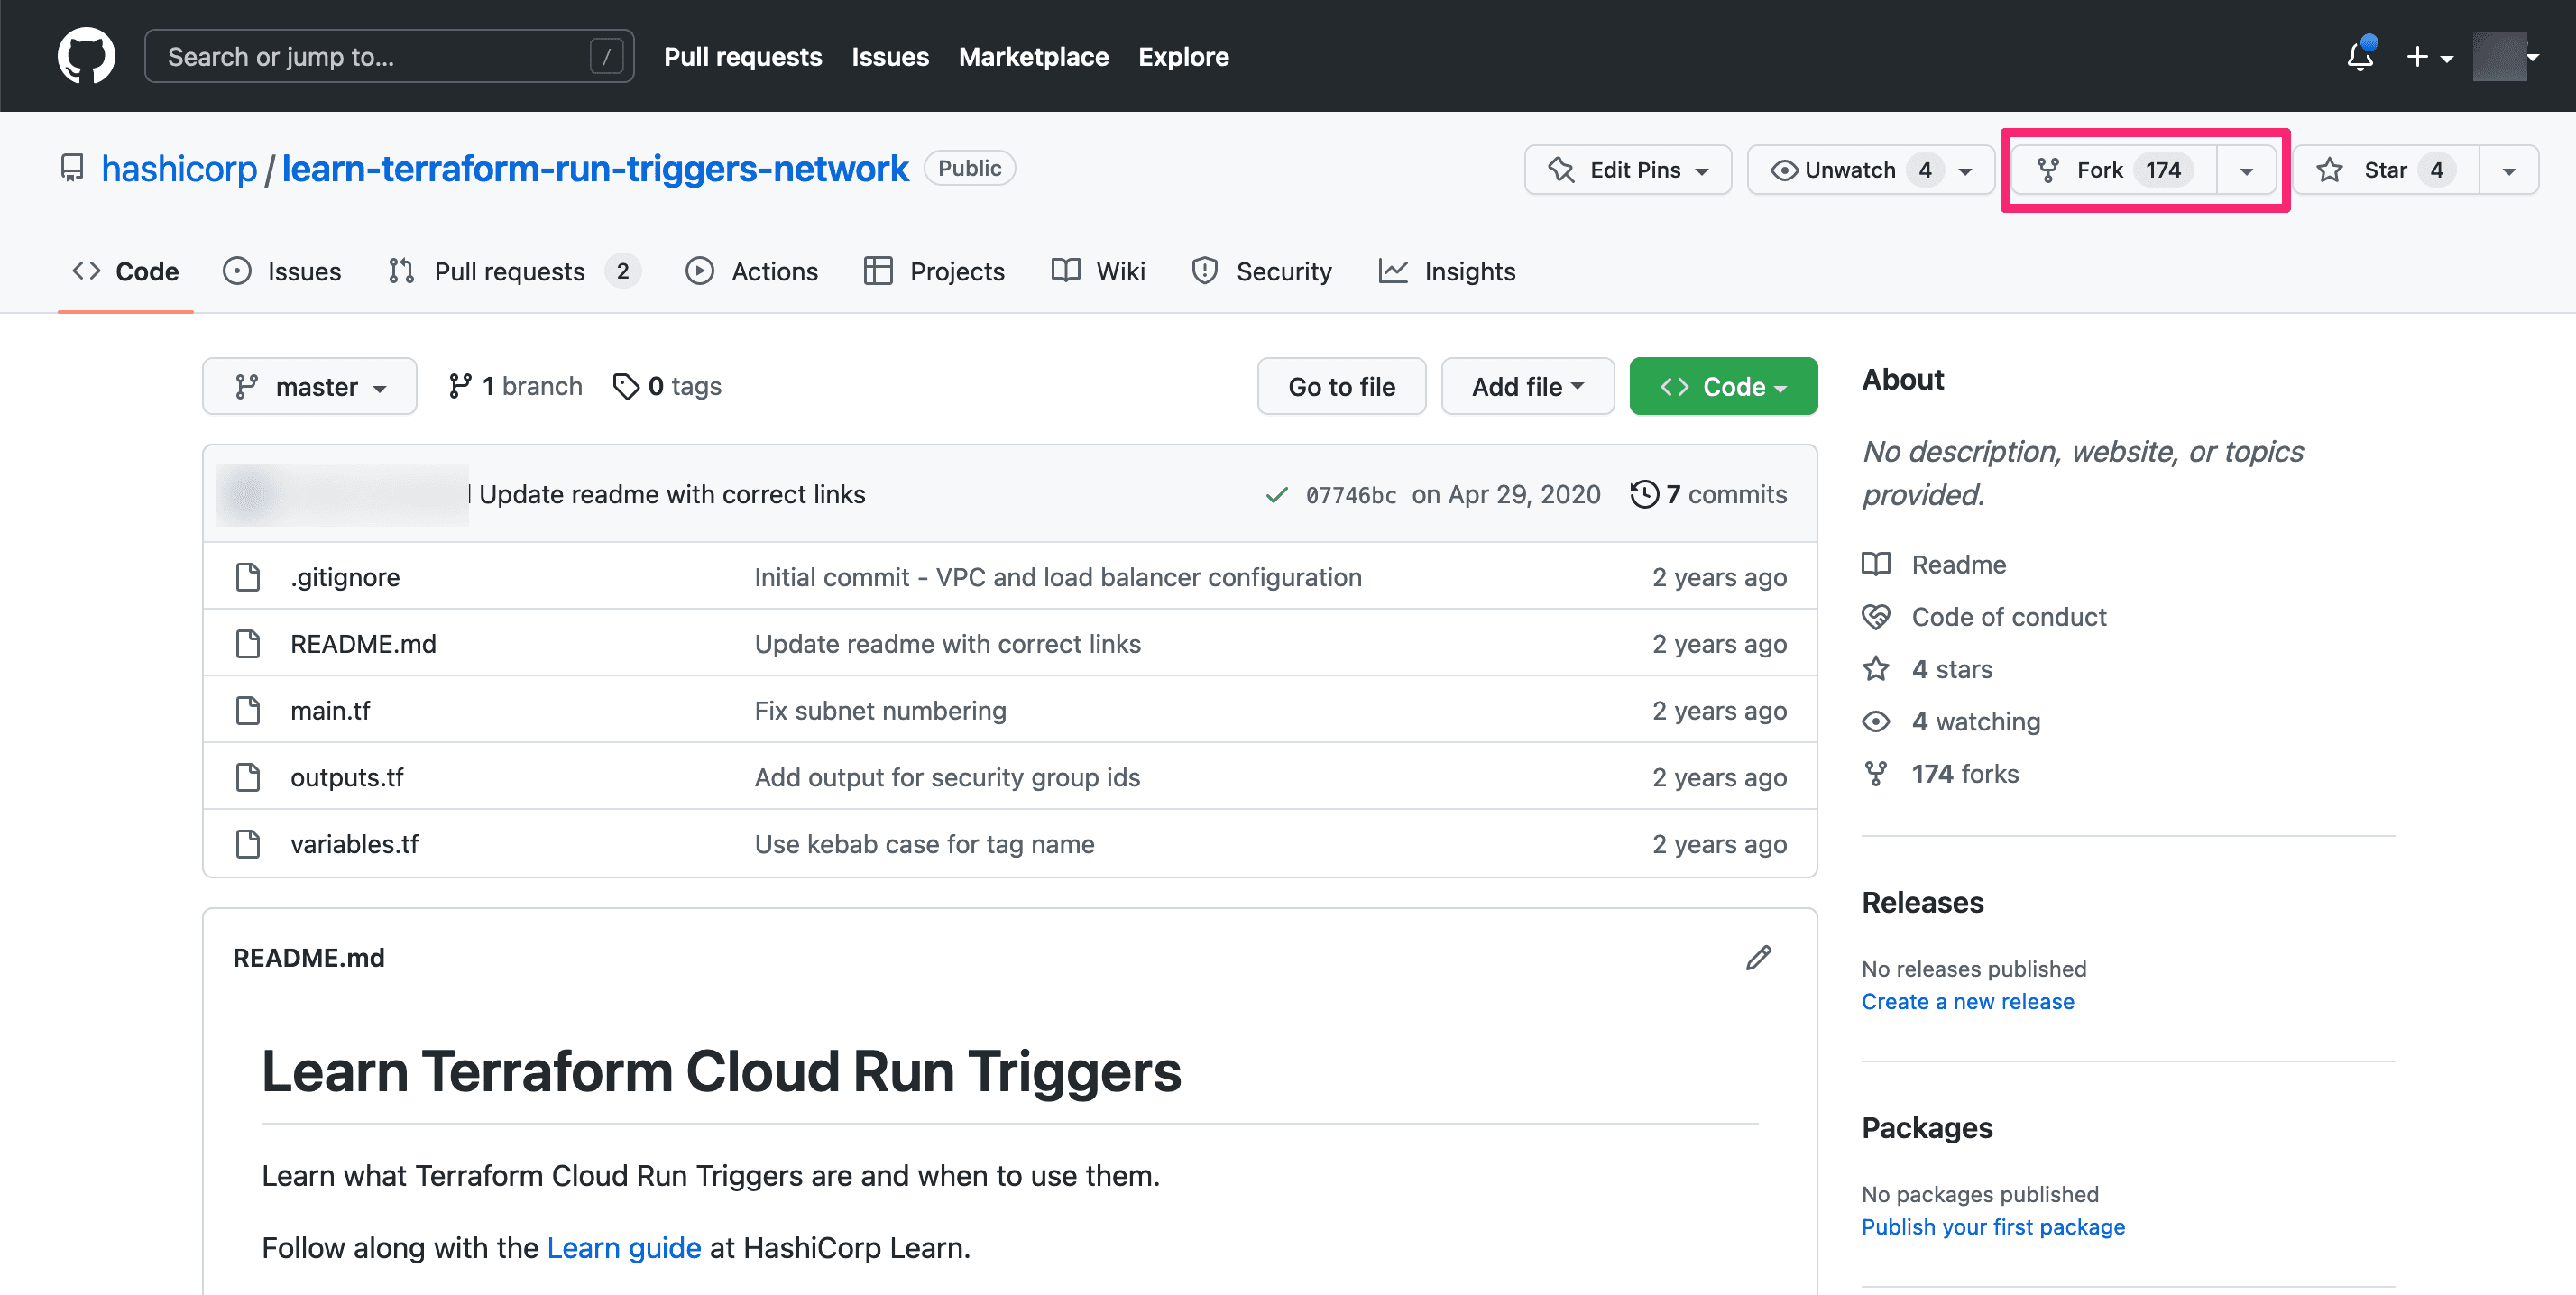The image size is (2576, 1295).
Task: Open Add output for security group ids commit
Action: pyautogui.click(x=947, y=777)
